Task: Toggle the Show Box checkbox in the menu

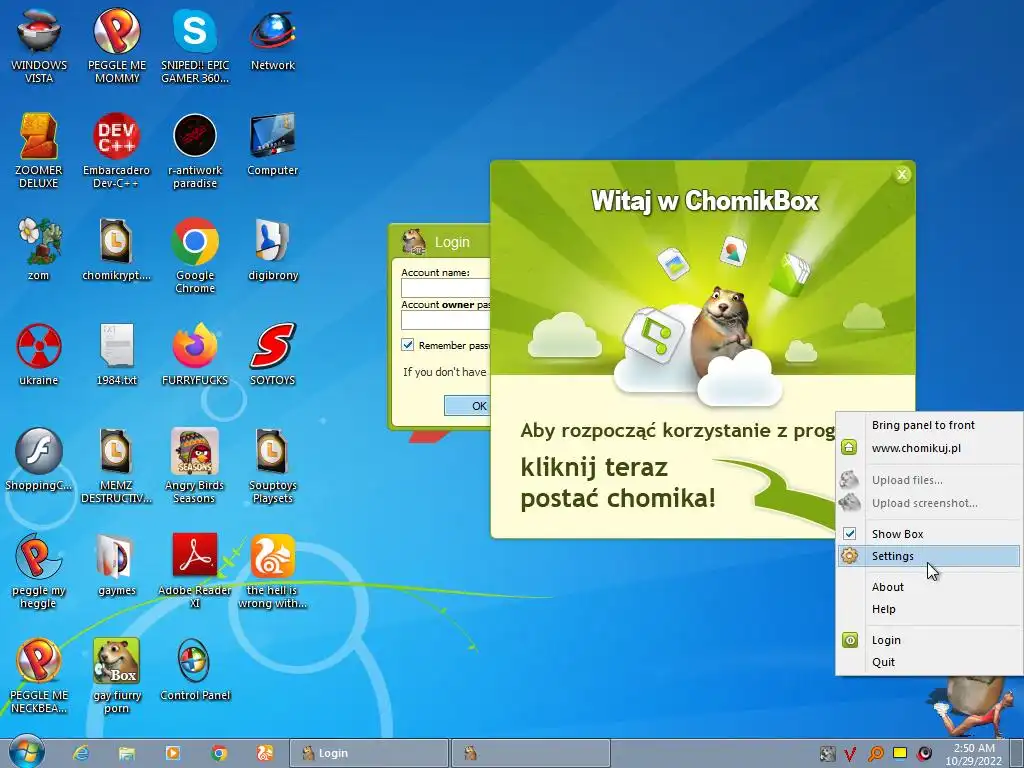Action: 849,534
